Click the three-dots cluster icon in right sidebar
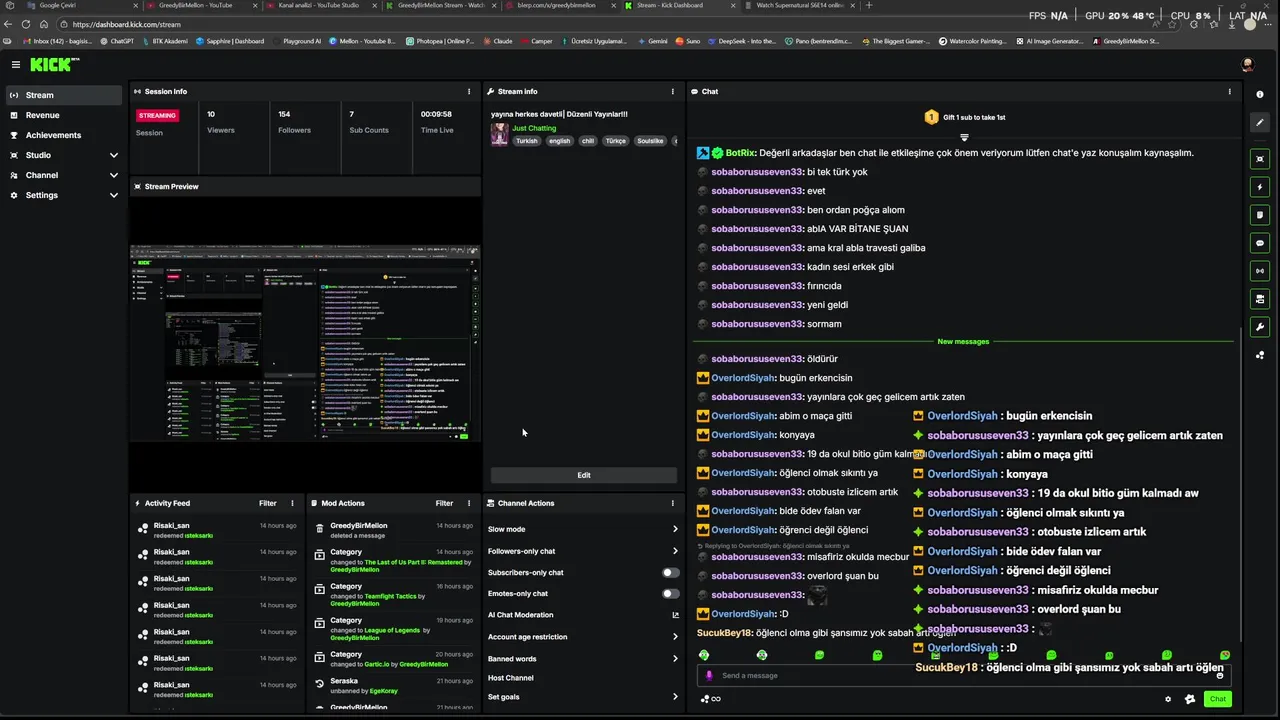This screenshot has width=1280, height=720. (x=1260, y=354)
